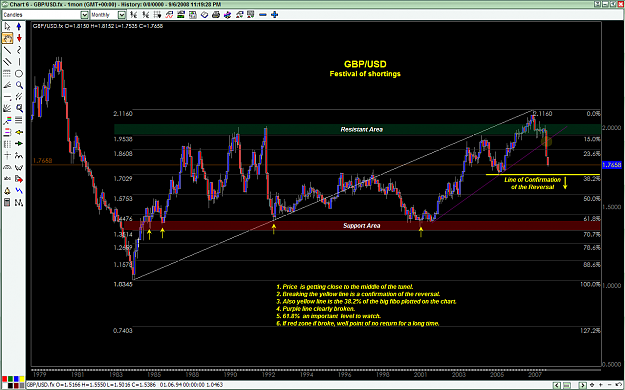The image size is (625, 390).
Task: Open the calculator tool
Action: pos(8,203)
